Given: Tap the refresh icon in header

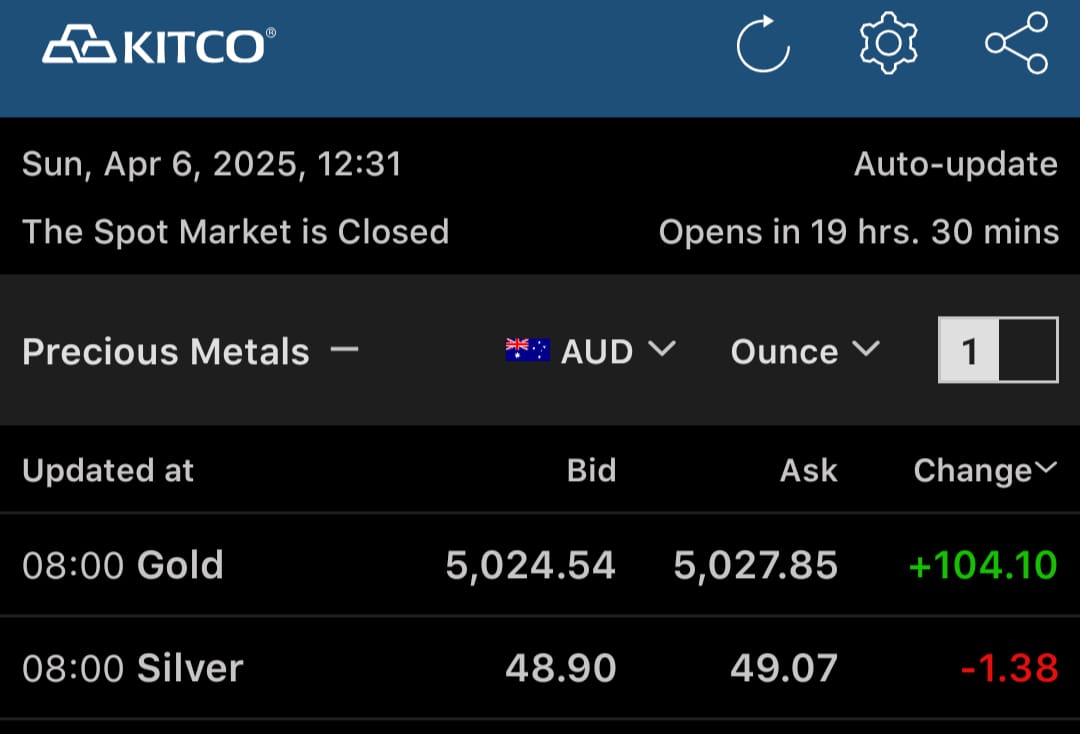Looking at the screenshot, I should (x=762, y=44).
